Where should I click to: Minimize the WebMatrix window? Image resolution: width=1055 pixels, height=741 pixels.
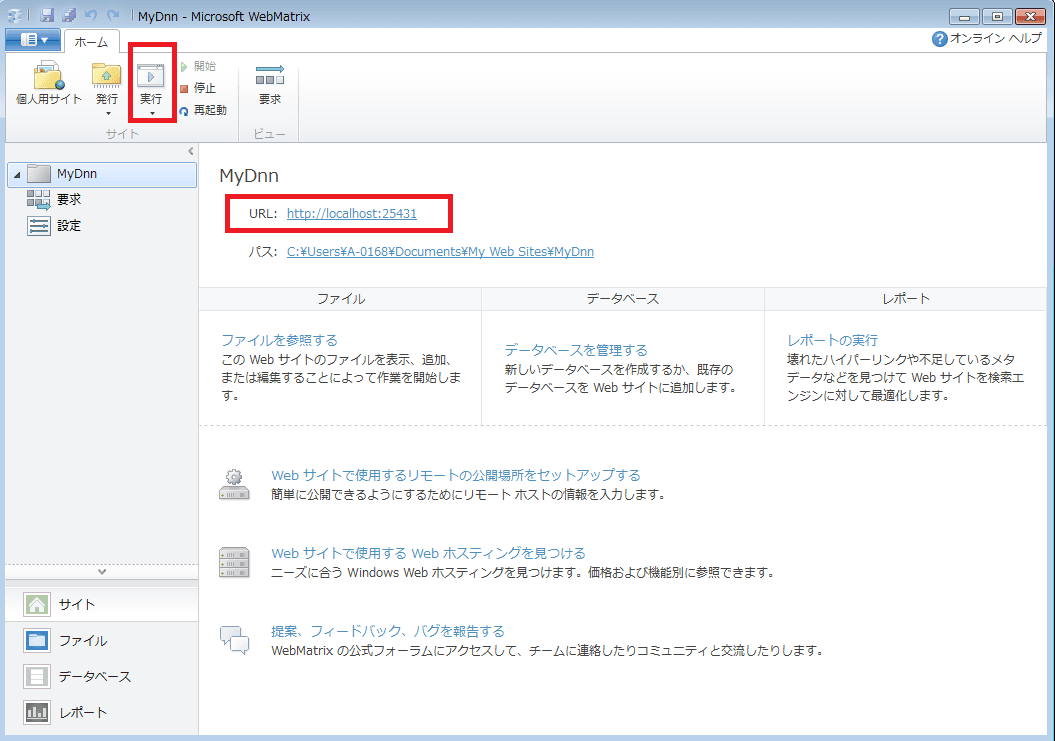tap(964, 16)
